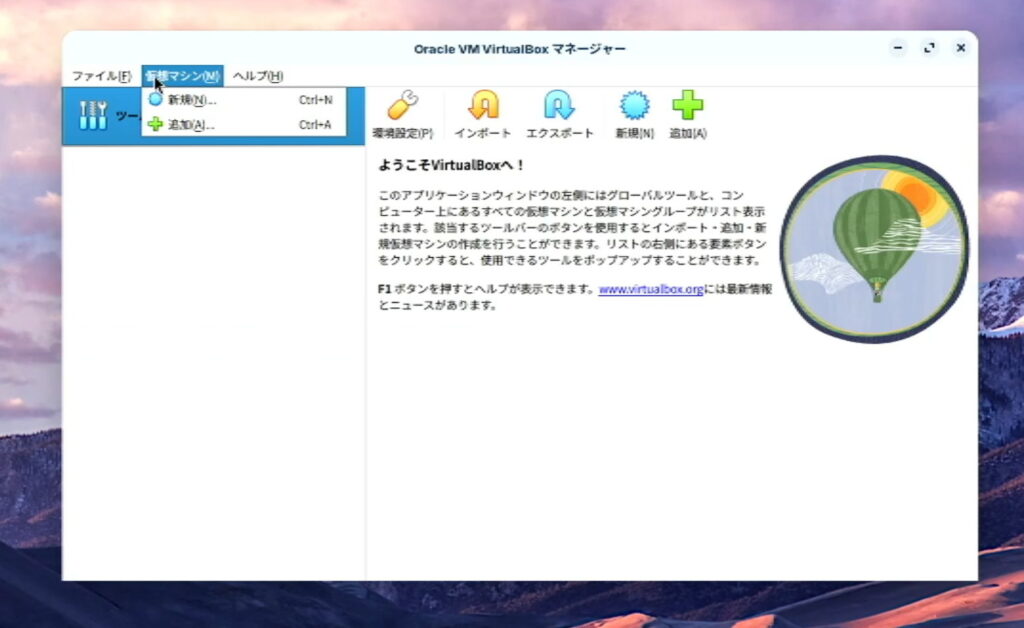The width and height of the screenshot is (1024, 628).
Task: Open the ファイル menu
Action: coord(101,76)
